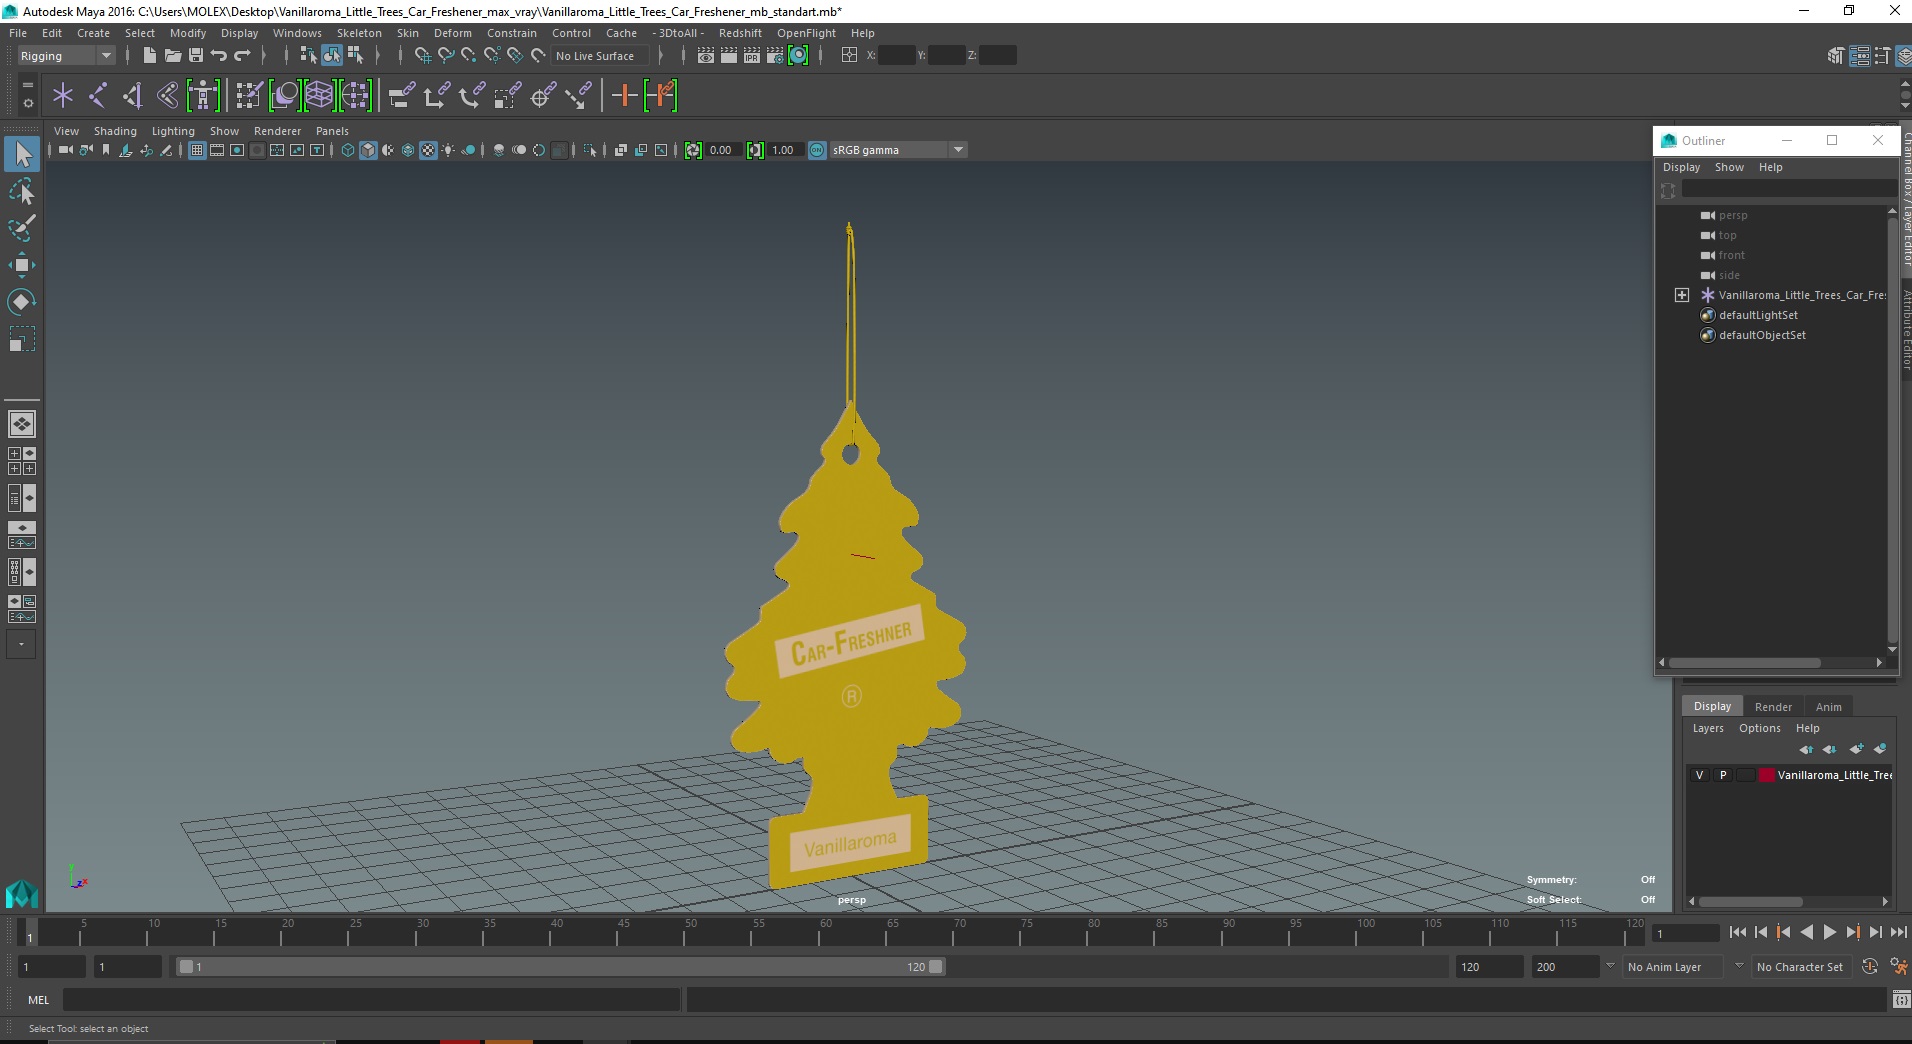Screen dimensions: 1912x1044
Task: Click the Mirror Joint shelf icon
Action: coord(133,96)
